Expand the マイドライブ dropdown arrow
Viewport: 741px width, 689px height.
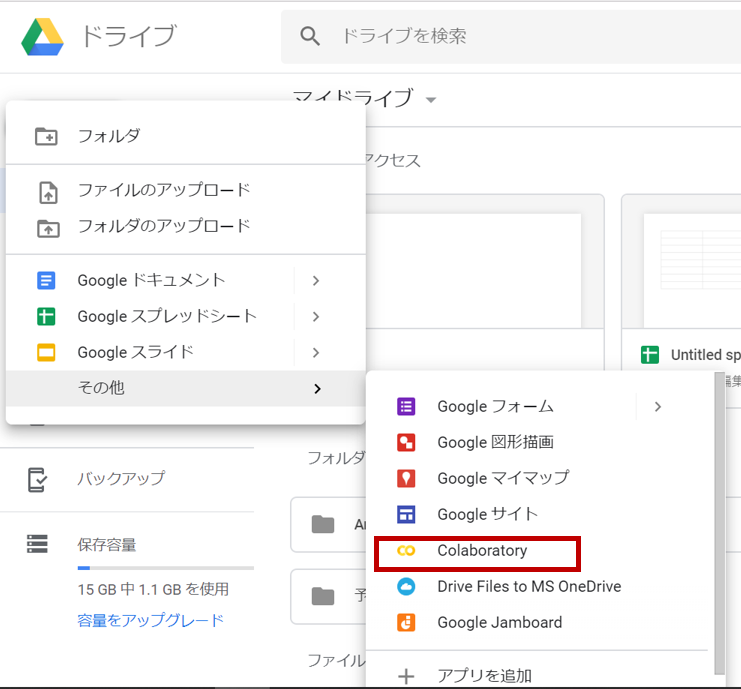coord(431,100)
